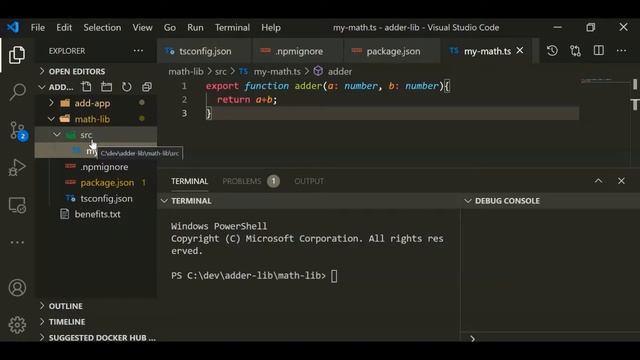This screenshot has height=360, width=640.
Task: Open the View menu
Action: pos(142,27)
